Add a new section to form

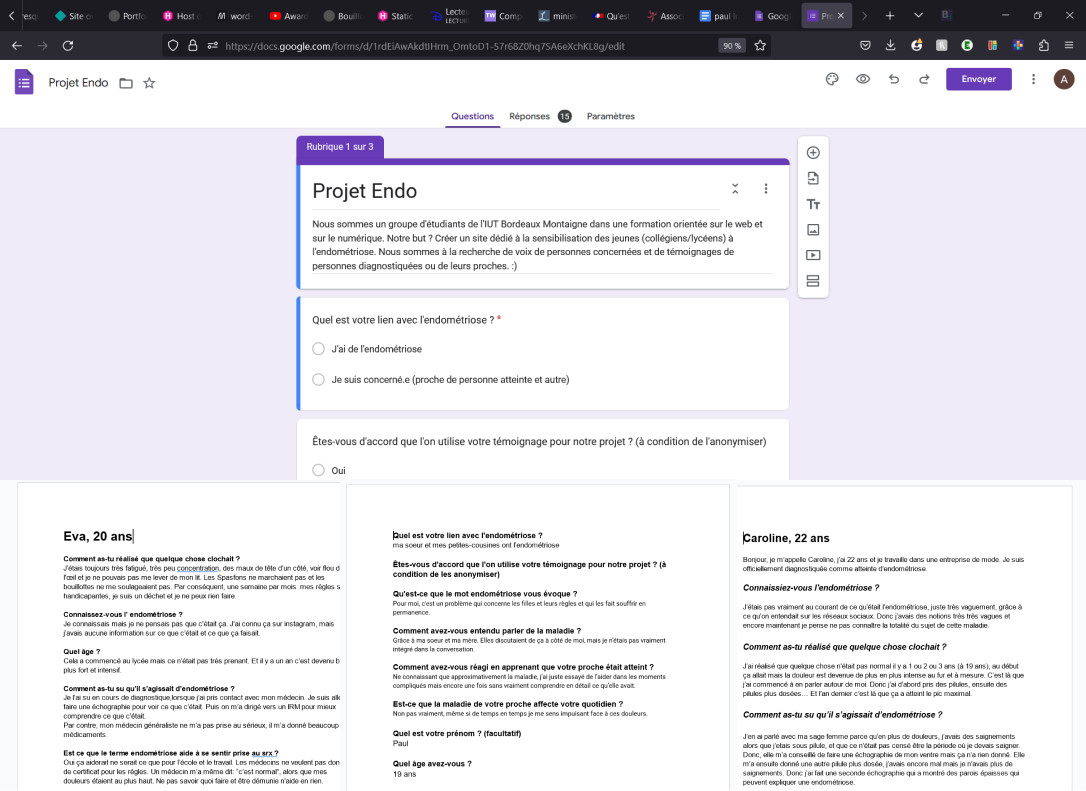pos(813,280)
